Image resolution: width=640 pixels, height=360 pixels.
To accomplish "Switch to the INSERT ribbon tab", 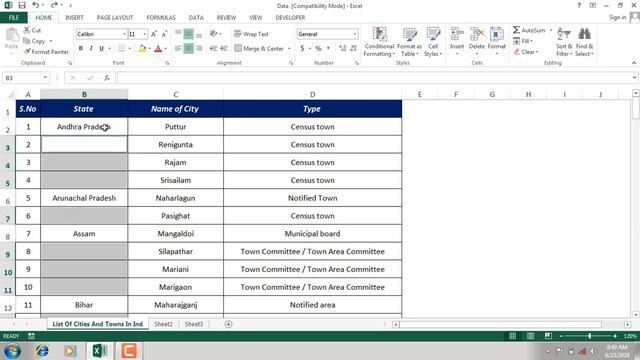I will click(74, 18).
